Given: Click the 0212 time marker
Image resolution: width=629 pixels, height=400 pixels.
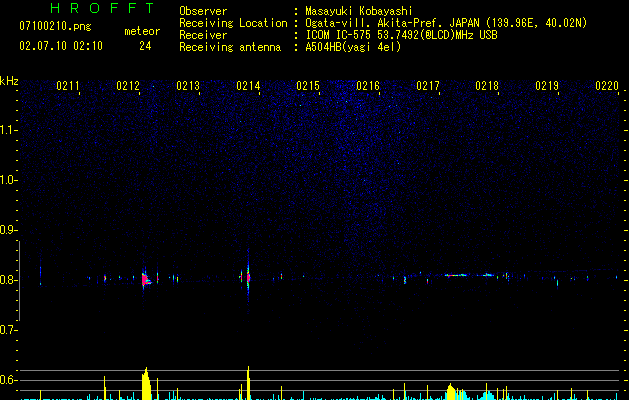Looking at the screenshot, I should pyautogui.click(x=128, y=85).
